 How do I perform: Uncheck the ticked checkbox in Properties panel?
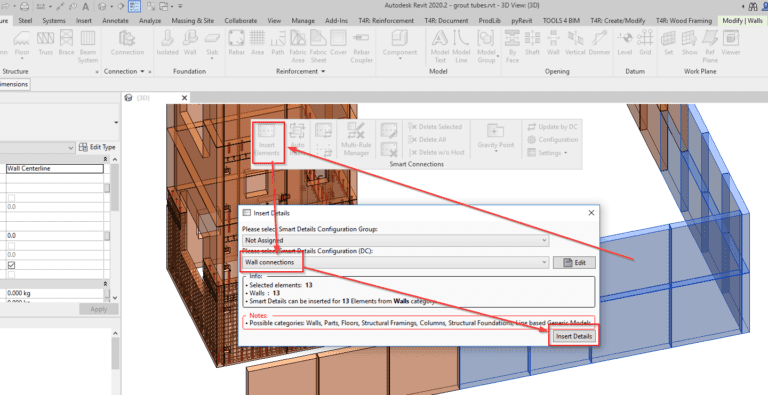click(x=12, y=265)
